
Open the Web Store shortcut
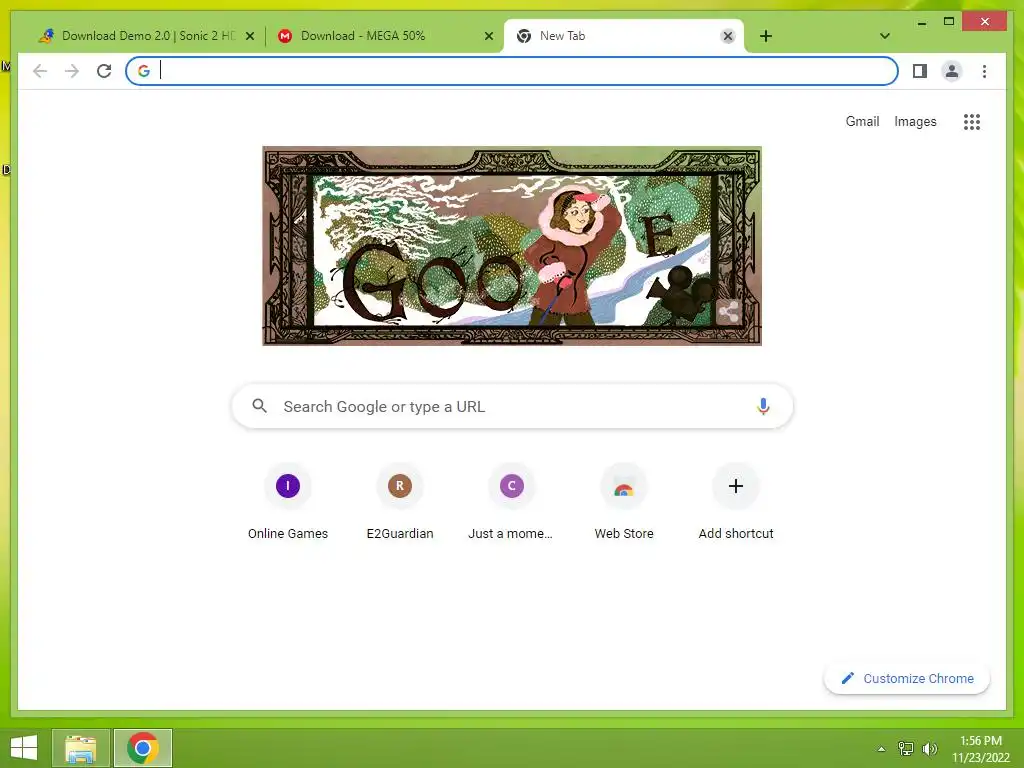[x=624, y=503]
